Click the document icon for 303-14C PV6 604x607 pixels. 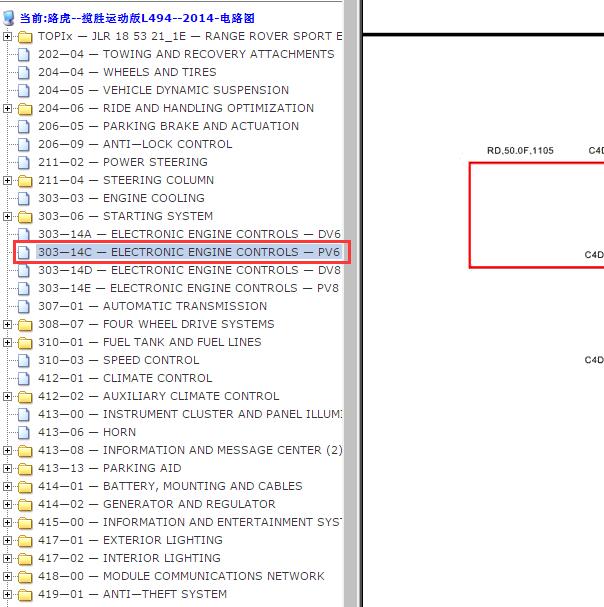(x=24, y=252)
